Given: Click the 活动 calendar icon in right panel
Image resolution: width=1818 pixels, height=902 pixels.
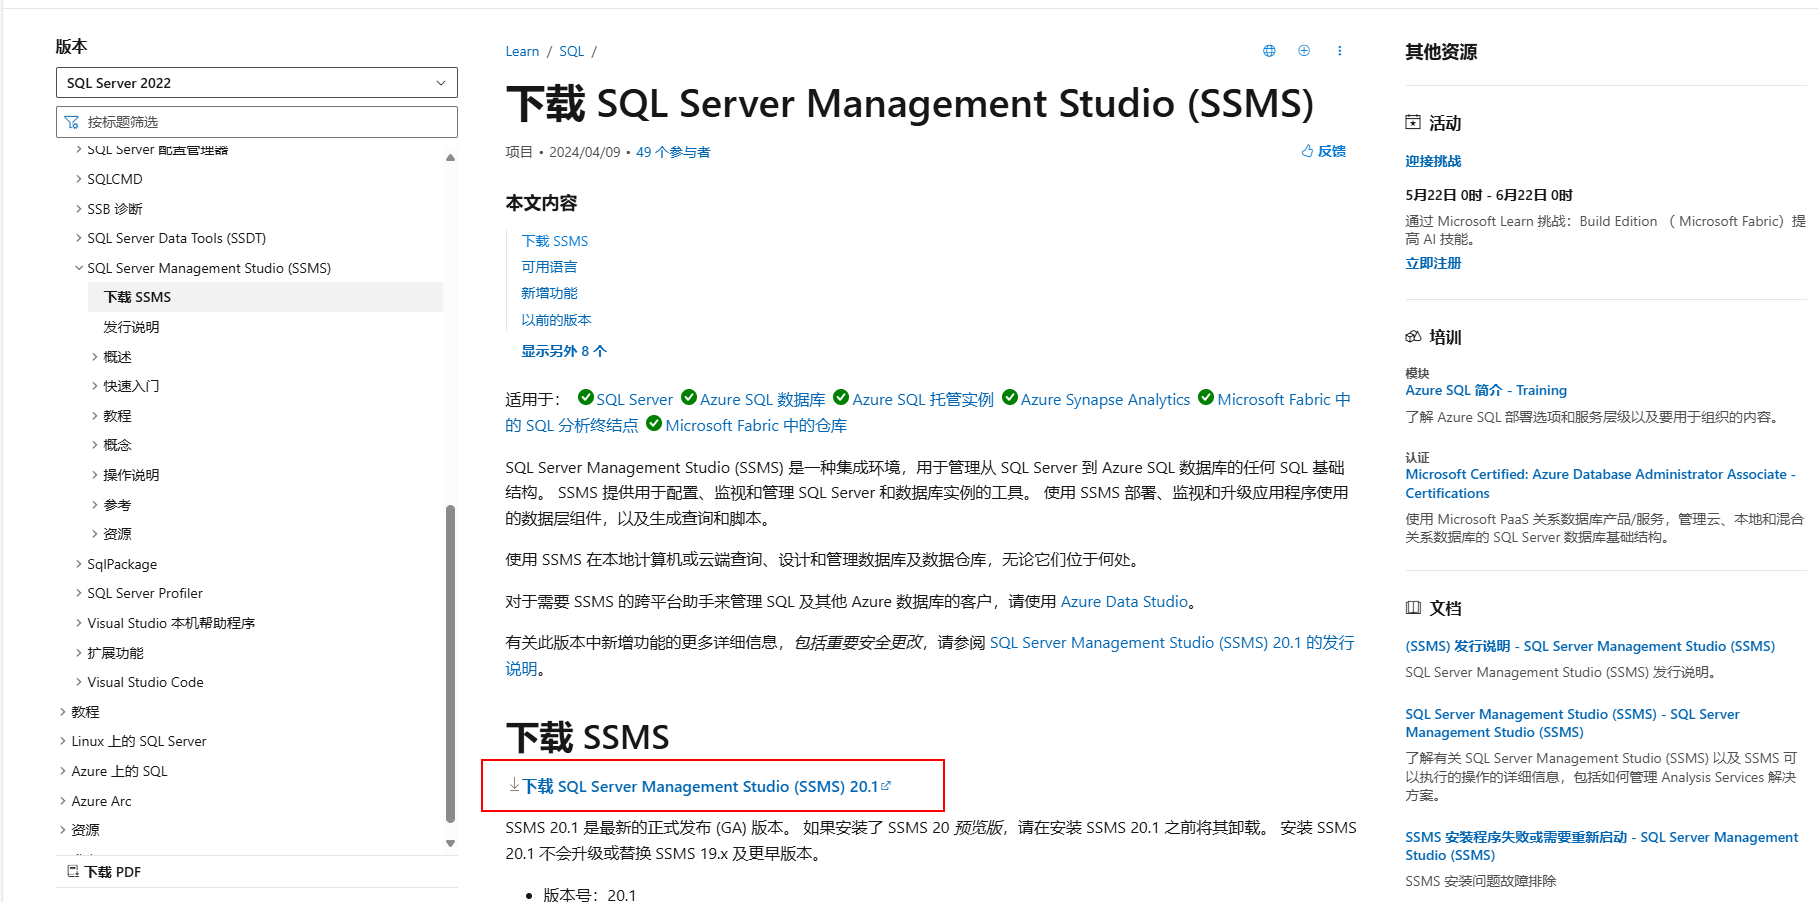Looking at the screenshot, I should pos(1413,122).
